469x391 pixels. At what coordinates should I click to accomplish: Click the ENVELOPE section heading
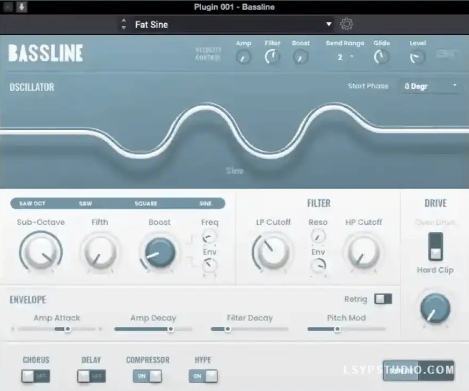point(28,300)
